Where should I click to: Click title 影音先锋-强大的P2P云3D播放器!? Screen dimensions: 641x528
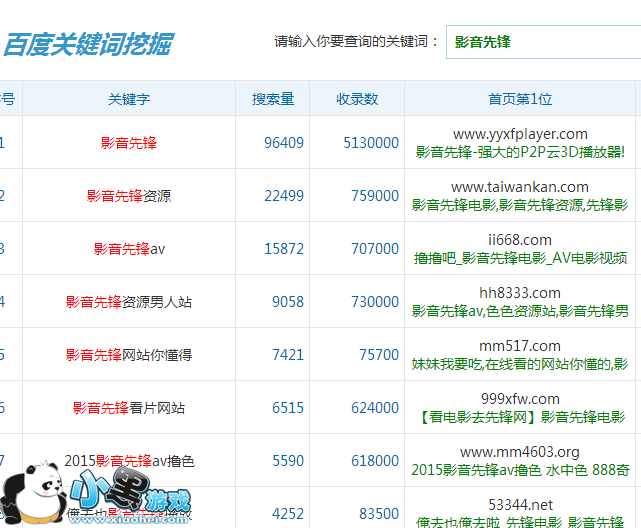point(520,152)
